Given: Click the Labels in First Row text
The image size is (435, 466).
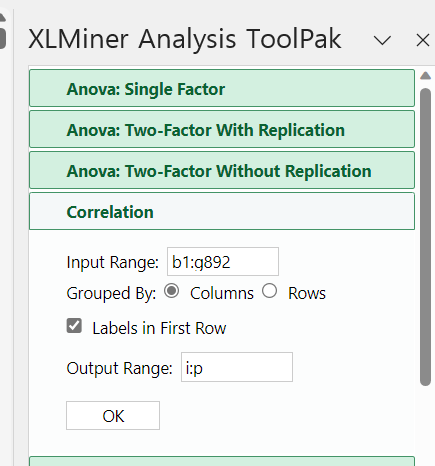Looking at the screenshot, I should [159, 328].
